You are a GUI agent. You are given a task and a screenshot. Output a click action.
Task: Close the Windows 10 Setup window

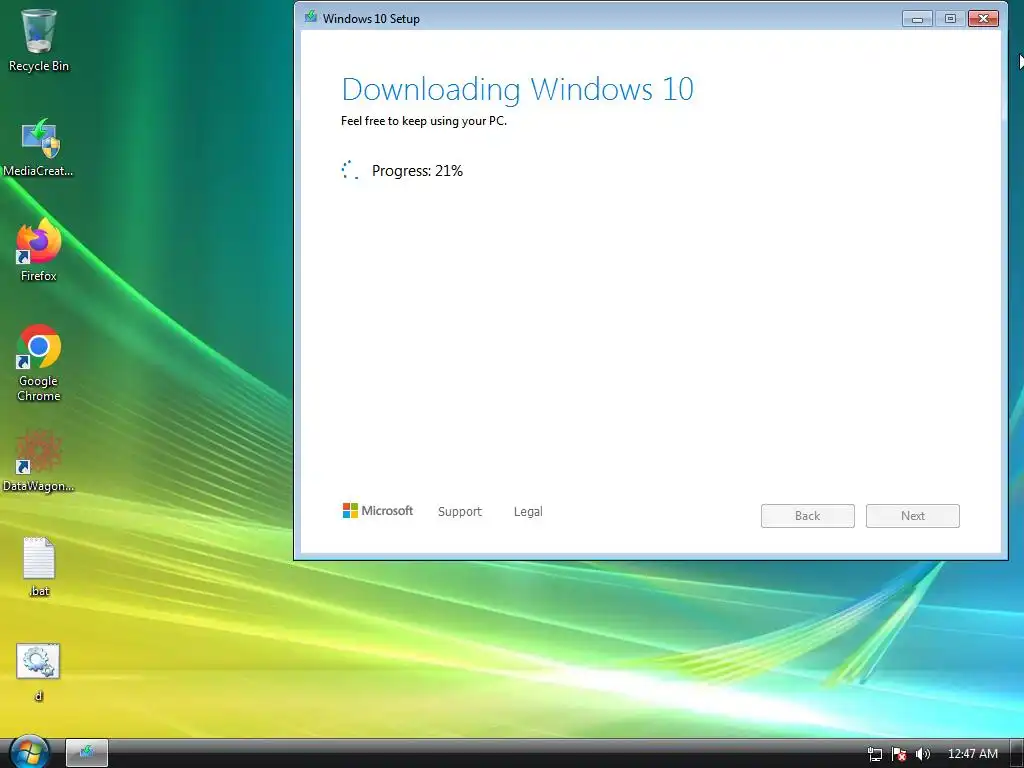[x=984, y=19]
